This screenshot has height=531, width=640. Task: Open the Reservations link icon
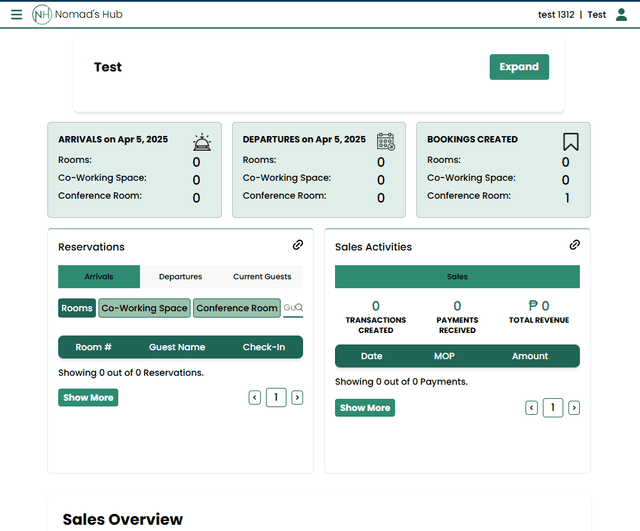[297, 245]
